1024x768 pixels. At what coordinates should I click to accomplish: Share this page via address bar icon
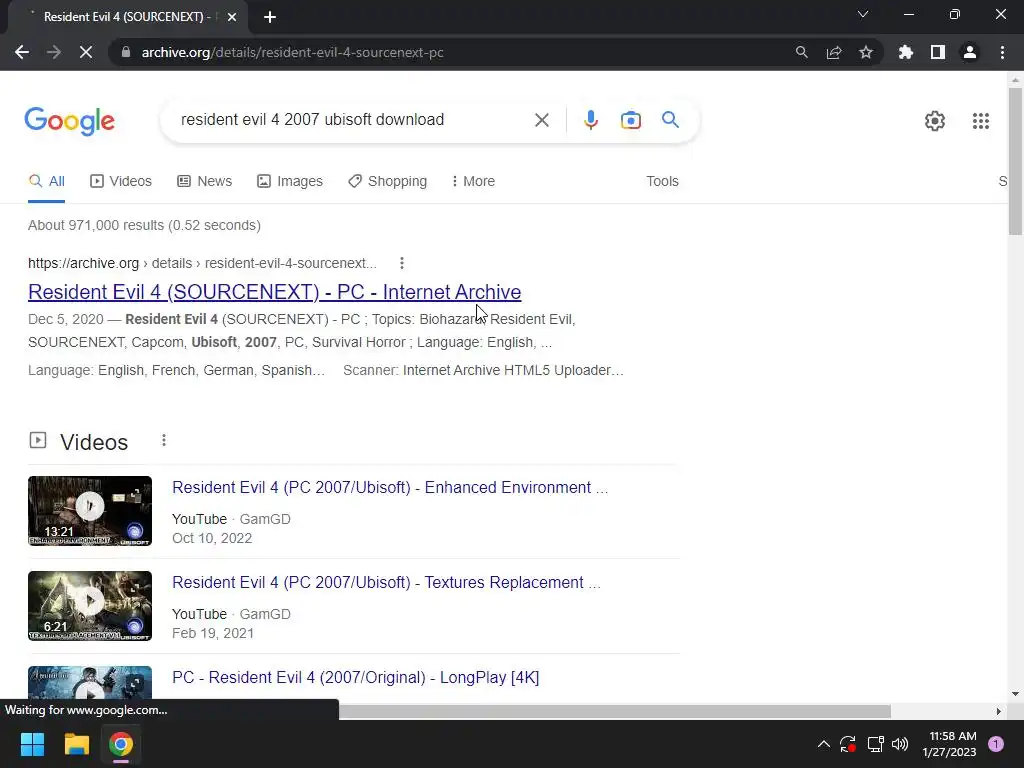834,52
